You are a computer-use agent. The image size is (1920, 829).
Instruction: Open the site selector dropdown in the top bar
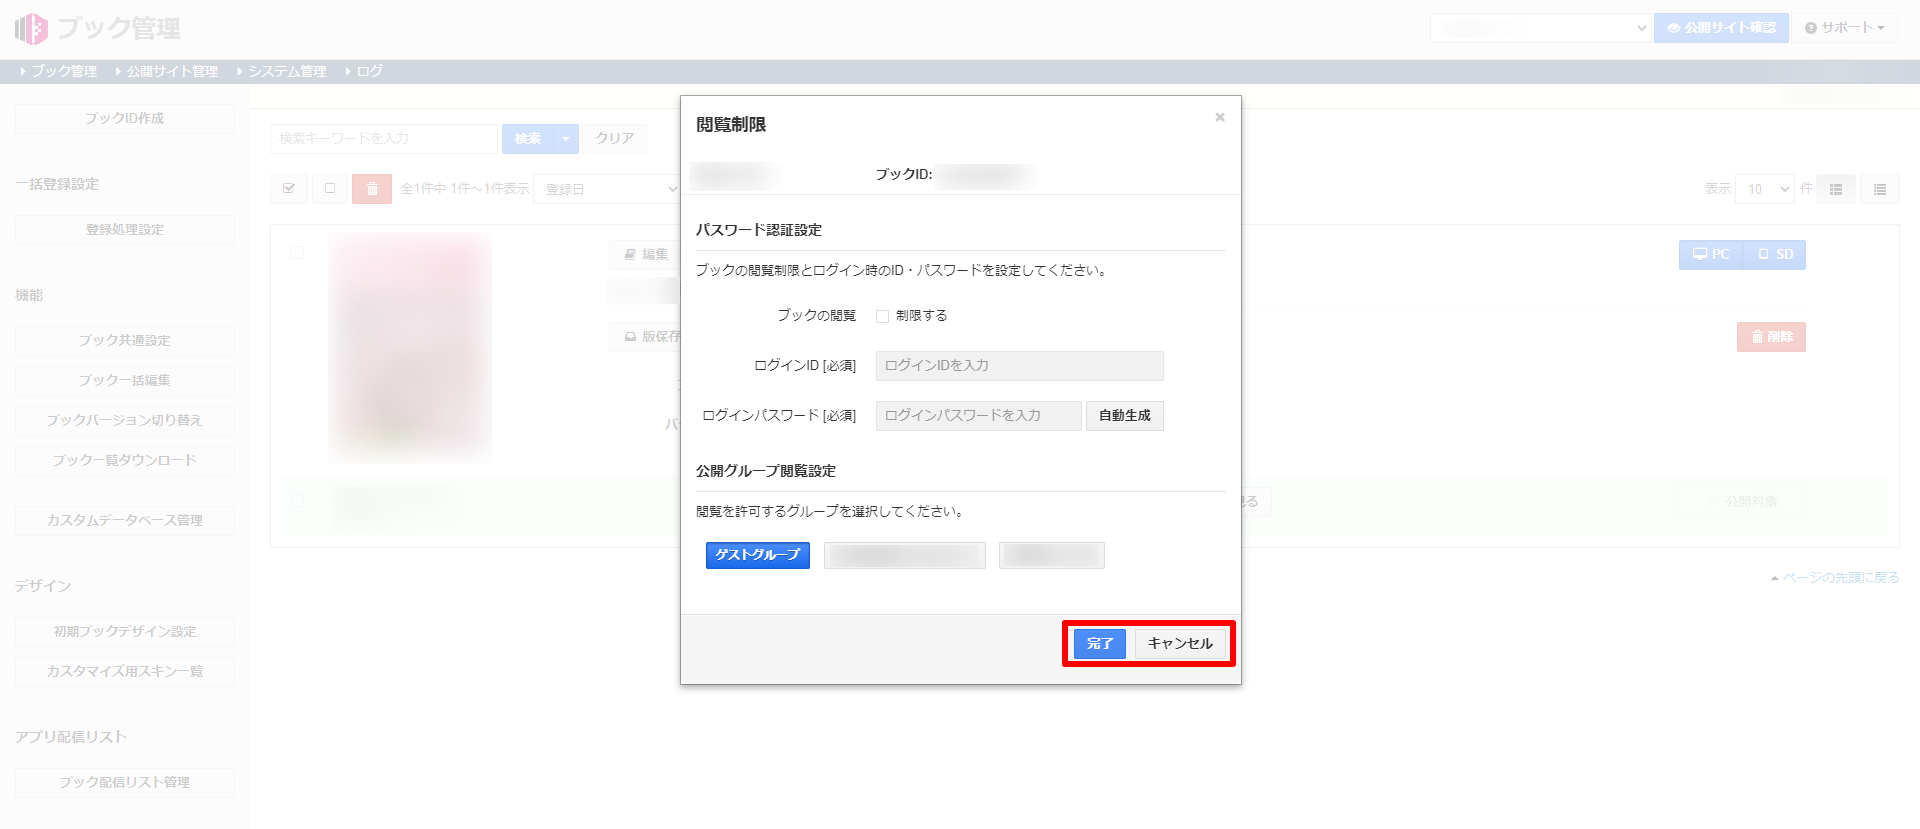(1540, 28)
